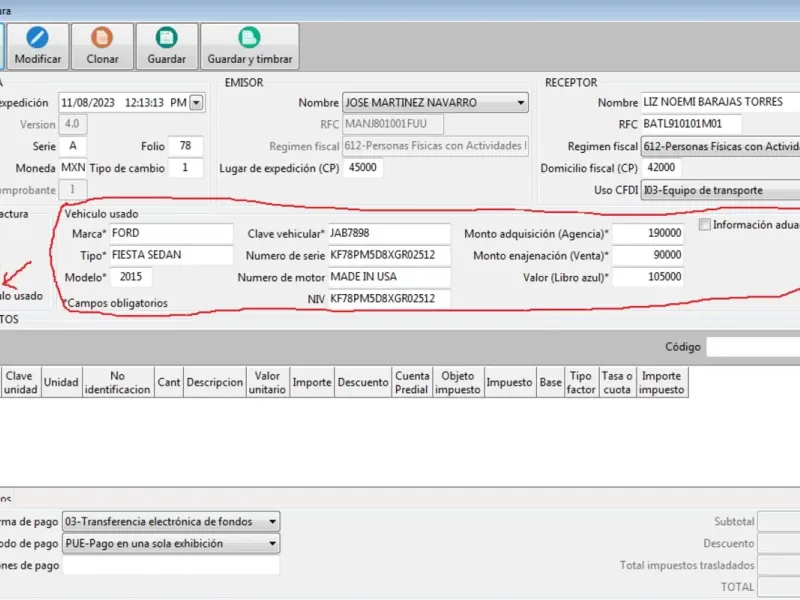Viewport: 800px width, 600px height.
Task: Click the Valor unitario column header
Action: tap(267, 382)
